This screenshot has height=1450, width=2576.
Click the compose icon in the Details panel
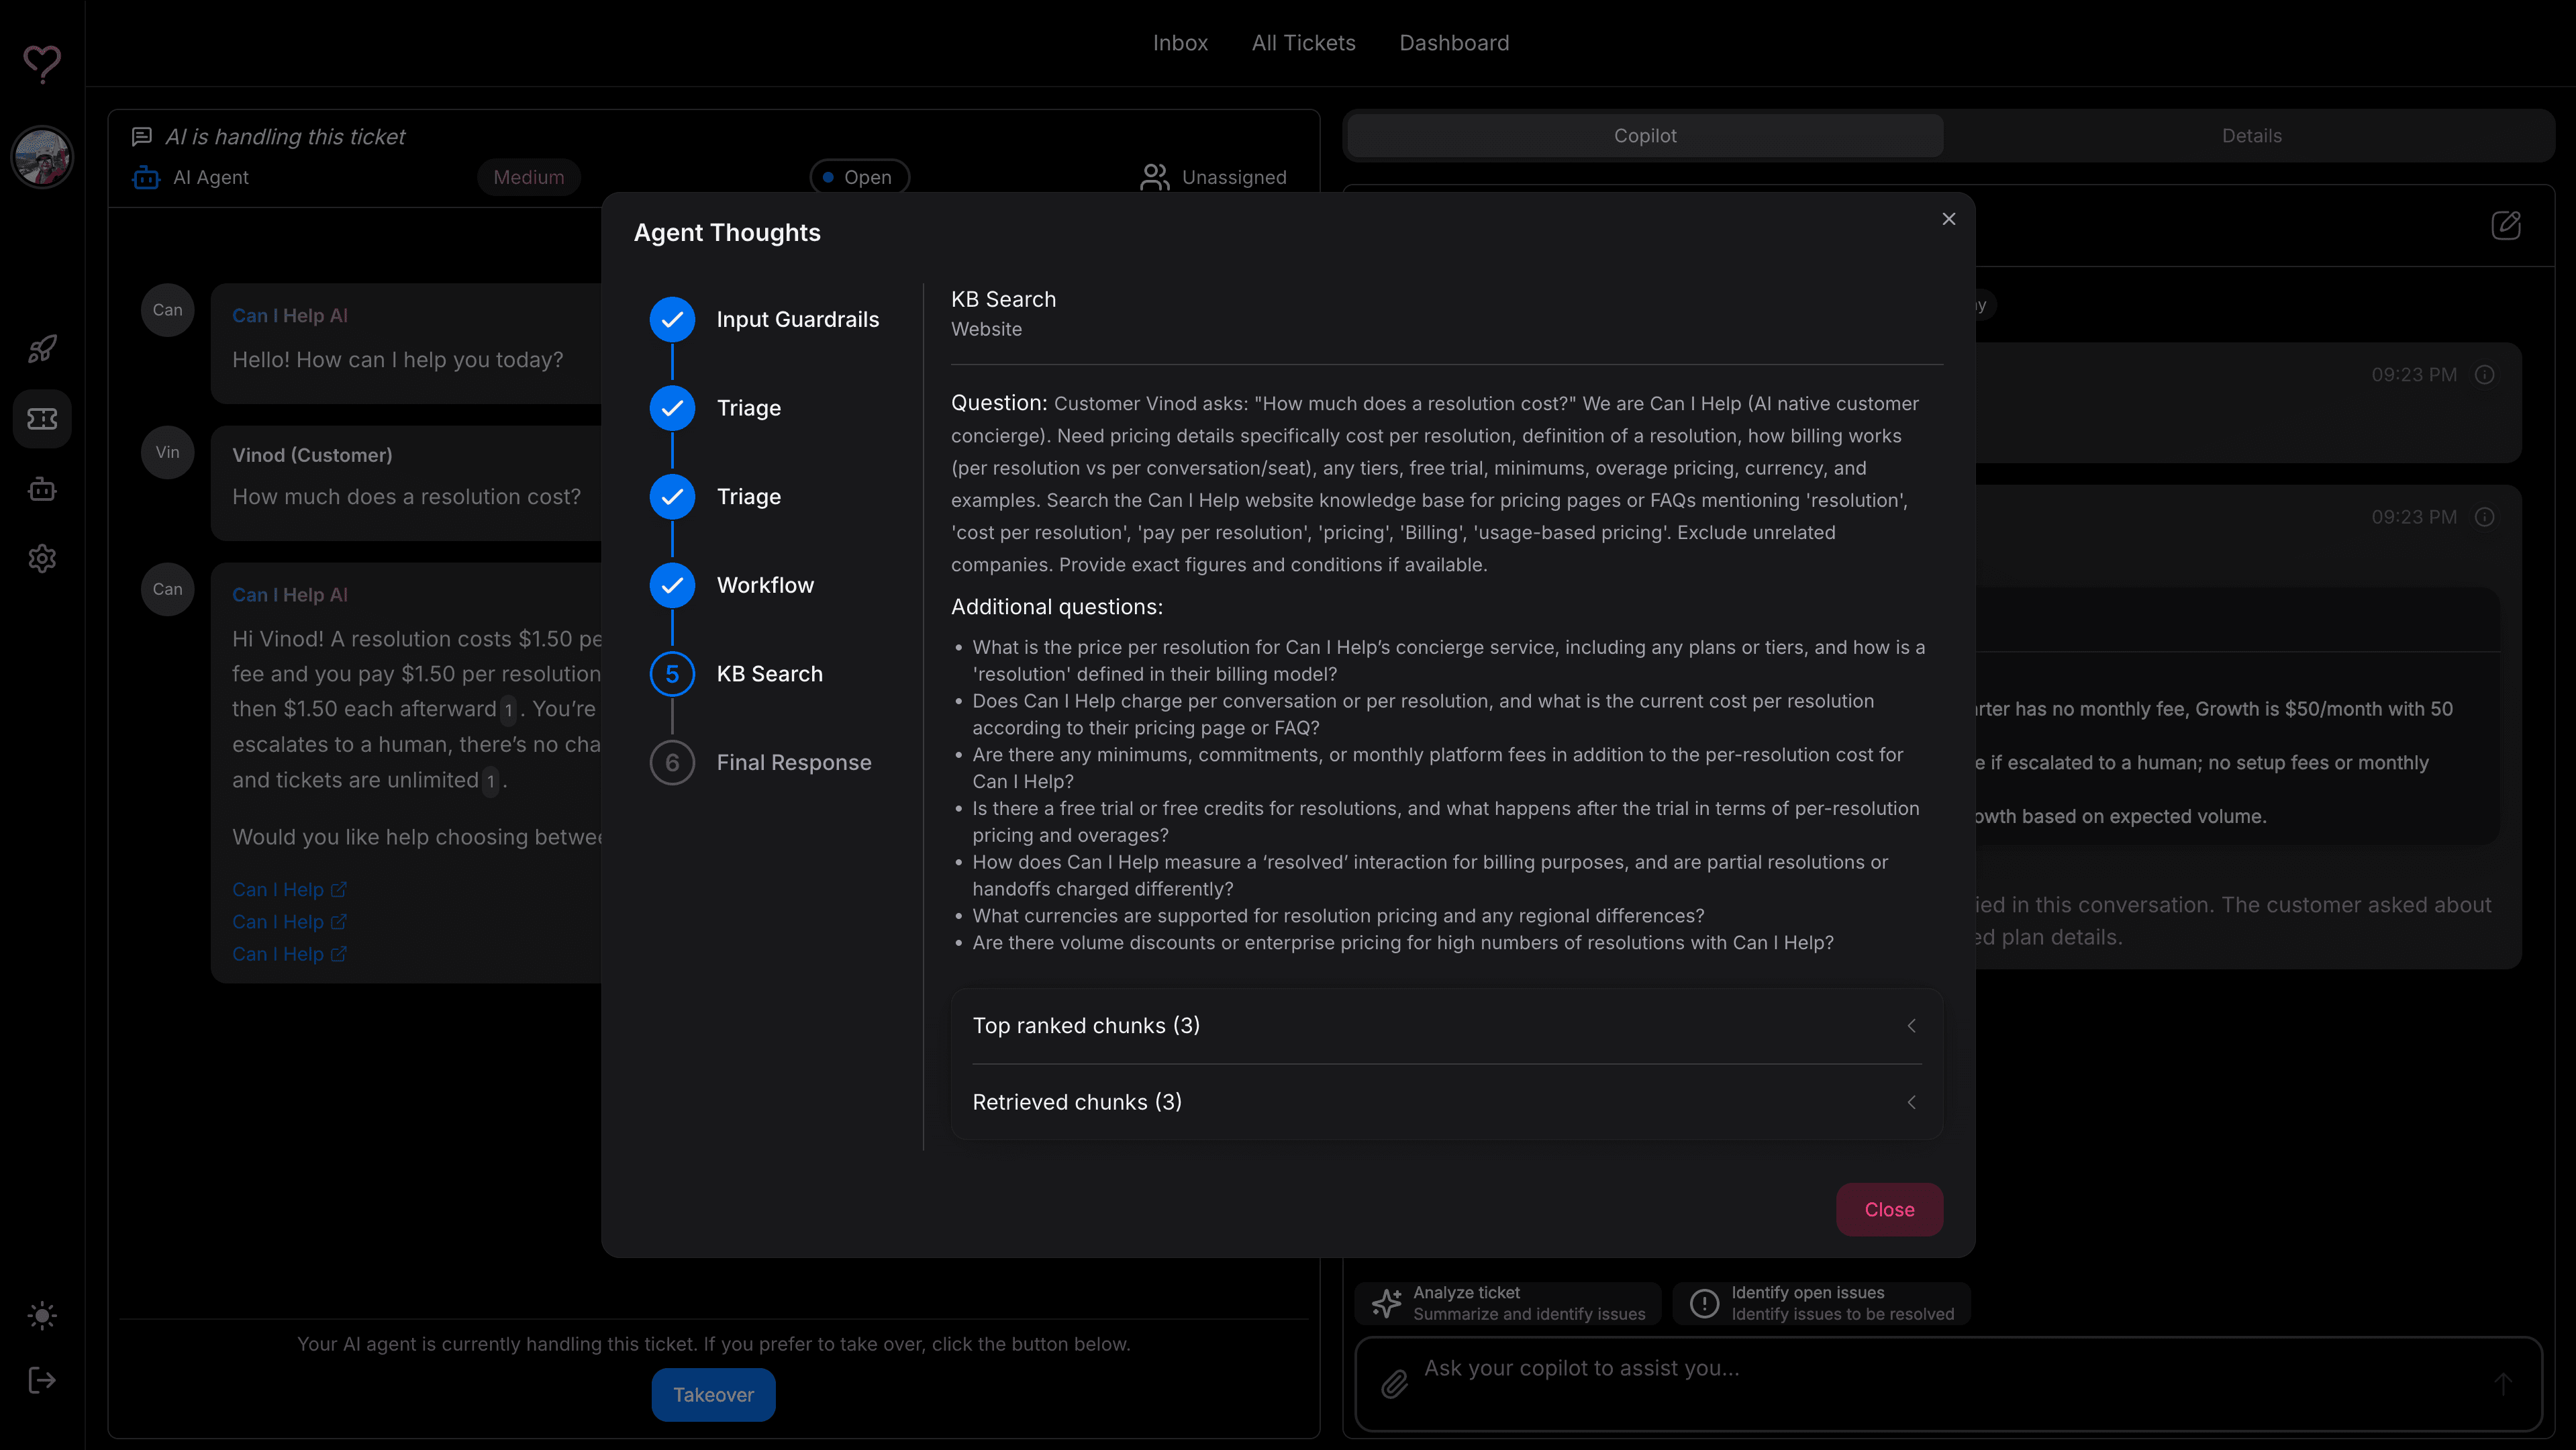pos(2506,225)
